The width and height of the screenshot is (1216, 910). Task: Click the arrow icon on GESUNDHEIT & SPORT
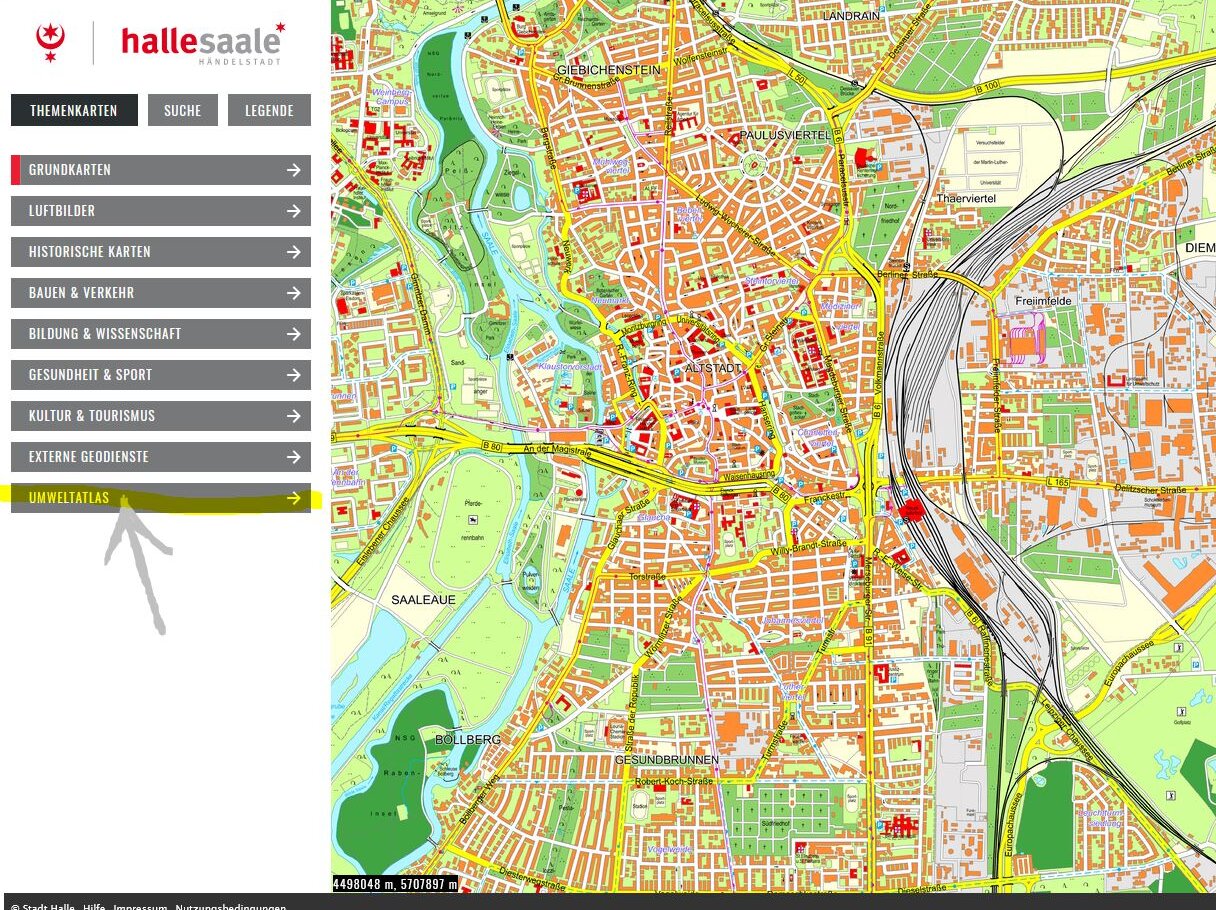pos(293,375)
